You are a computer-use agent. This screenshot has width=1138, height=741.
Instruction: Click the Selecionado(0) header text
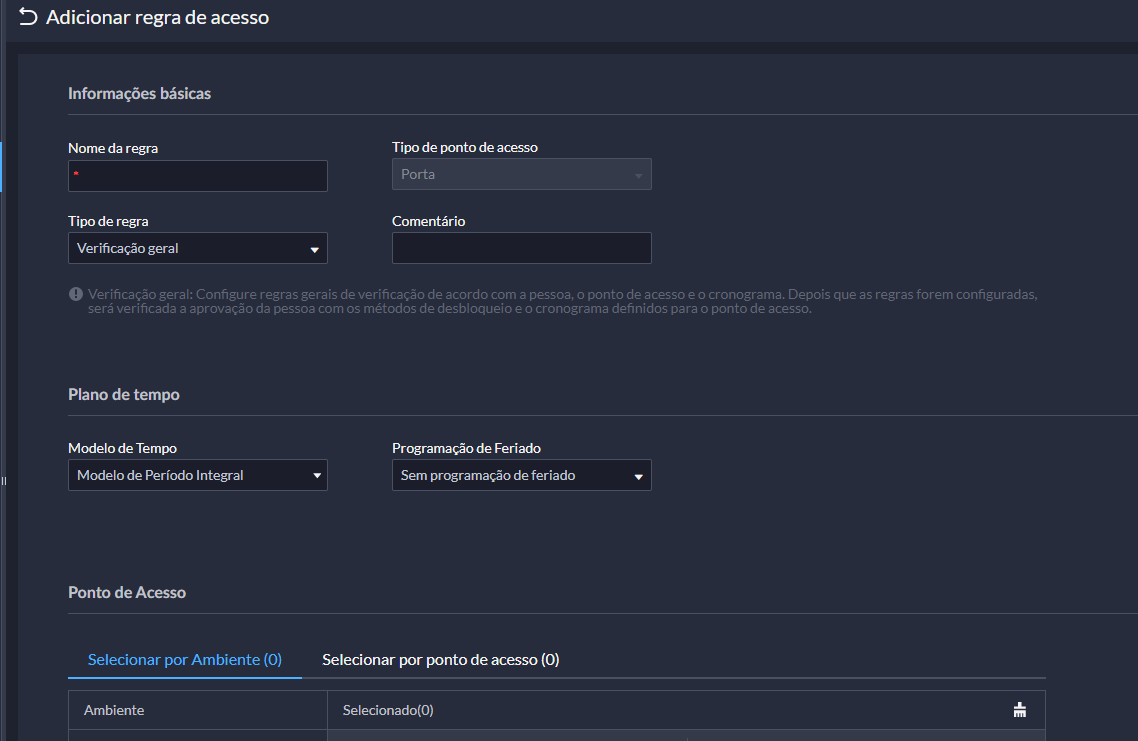(x=388, y=710)
